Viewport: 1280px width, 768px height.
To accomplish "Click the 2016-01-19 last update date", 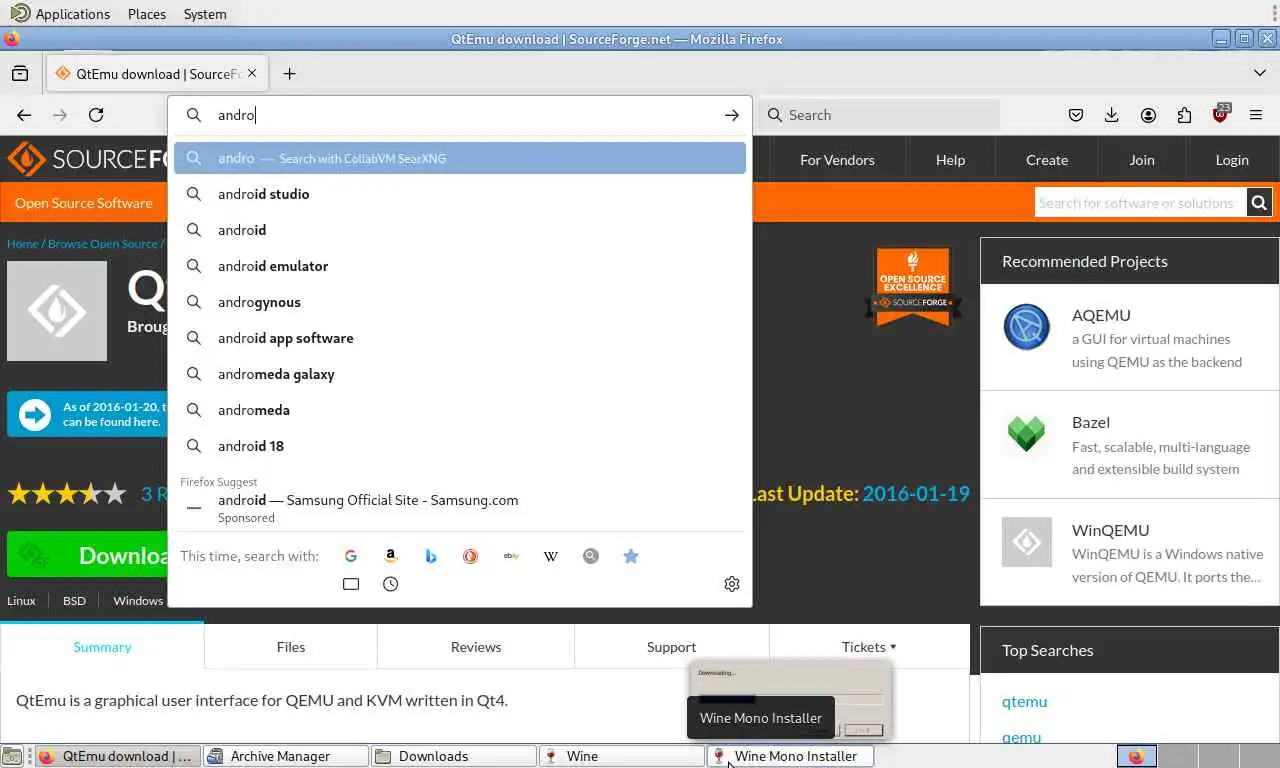I will pyautogui.click(x=916, y=493).
